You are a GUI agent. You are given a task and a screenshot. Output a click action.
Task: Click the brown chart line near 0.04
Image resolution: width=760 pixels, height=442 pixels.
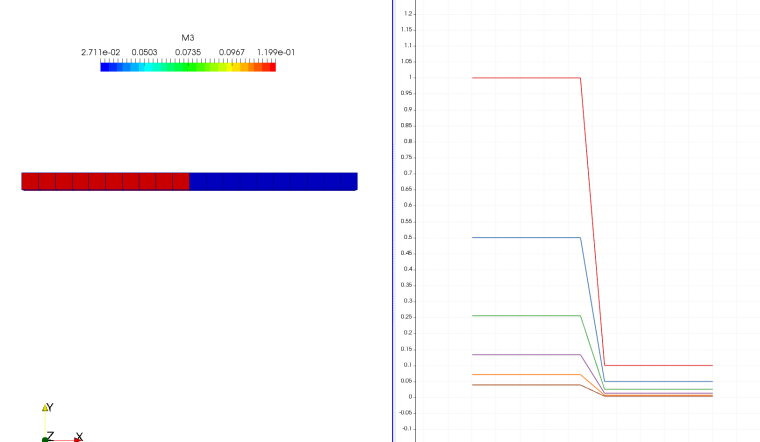[x=526, y=385]
